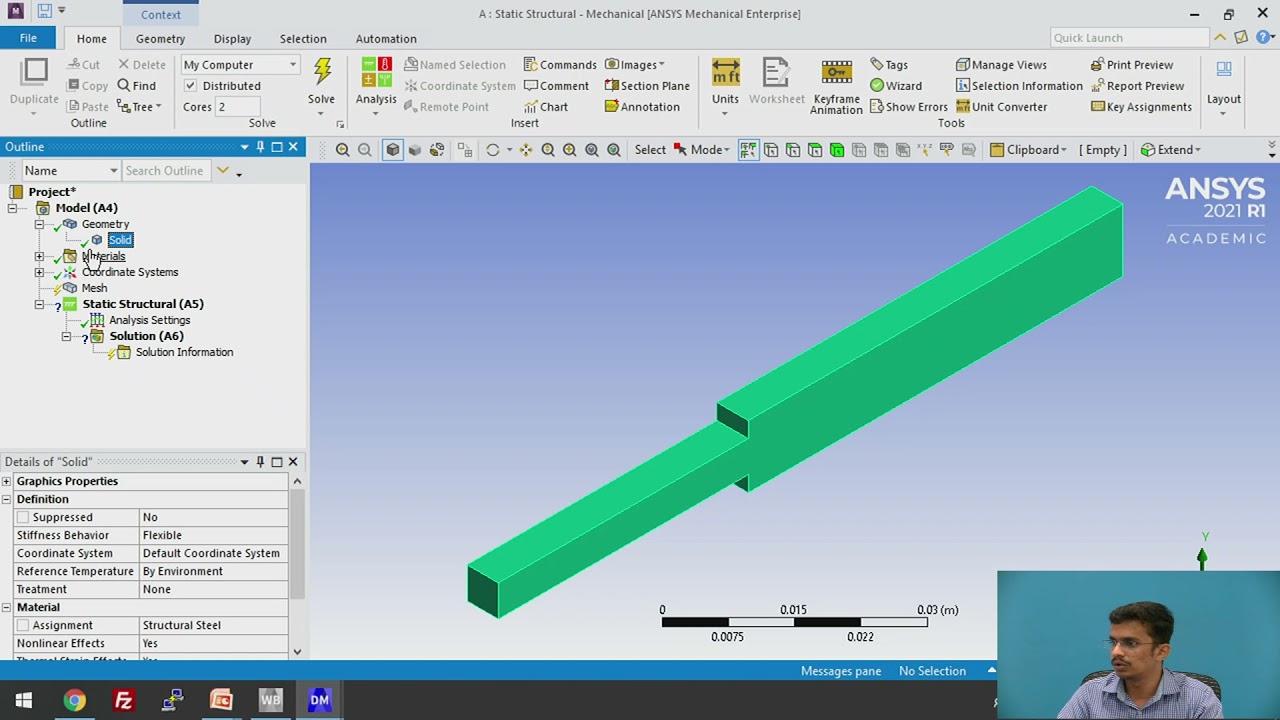
Task: Switch to the Selection ribbon tab
Action: tap(303, 39)
